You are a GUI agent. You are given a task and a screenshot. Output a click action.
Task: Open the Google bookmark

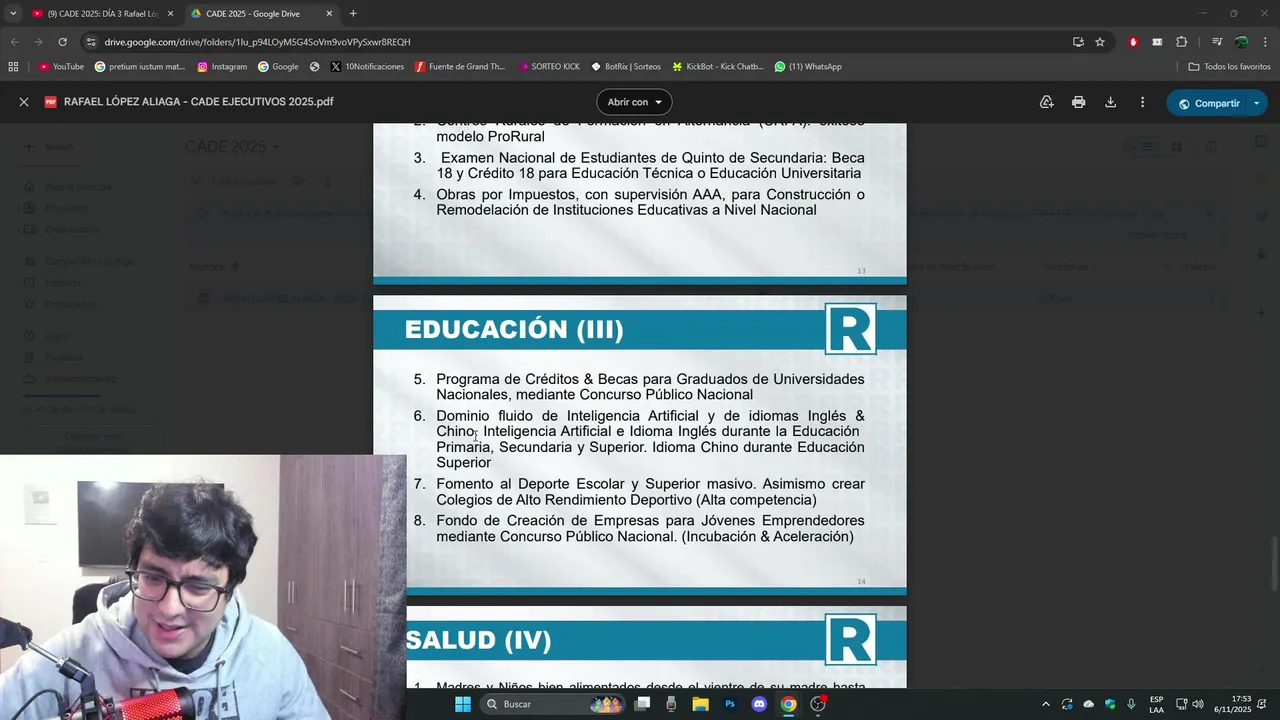pos(278,66)
